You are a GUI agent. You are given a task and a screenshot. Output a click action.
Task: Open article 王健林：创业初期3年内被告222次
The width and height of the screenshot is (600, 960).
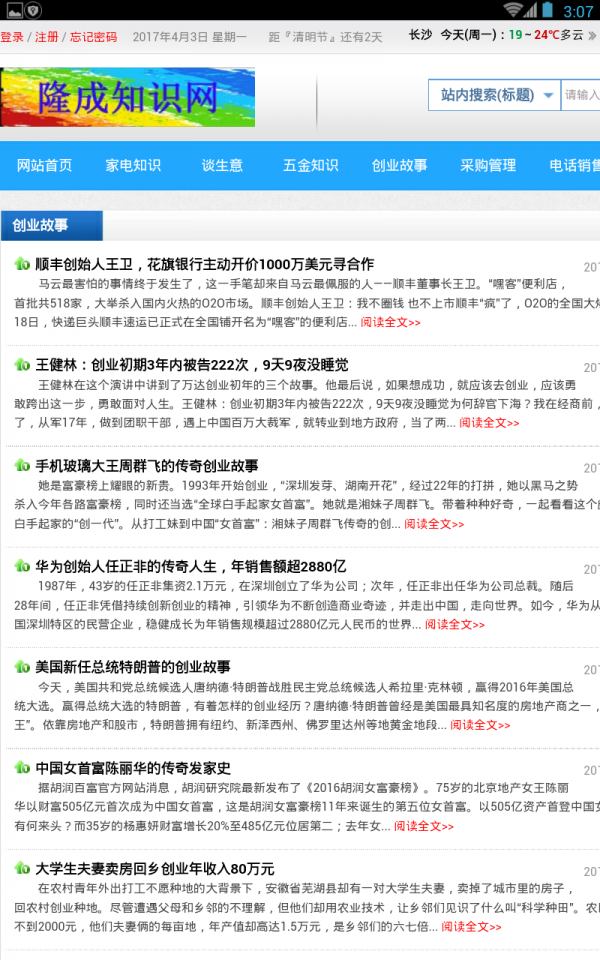(x=192, y=365)
